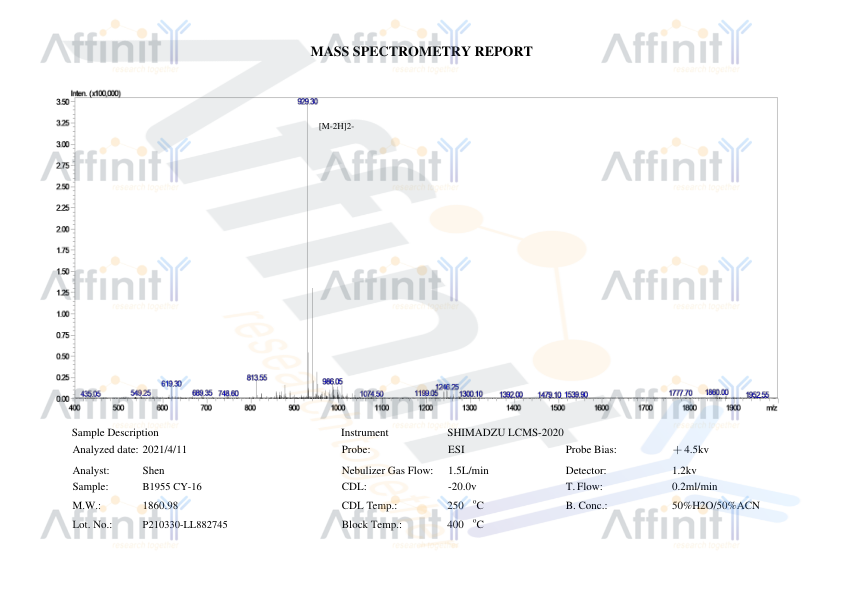Select the 1000 x-axis tick value
Image resolution: width=842 pixels, height=596 pixels.
pyautogui.click(x=338, y=408)
